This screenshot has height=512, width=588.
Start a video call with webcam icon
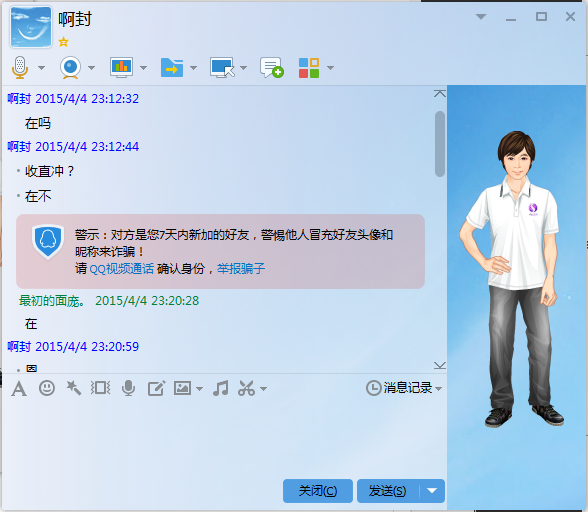(70, 68)
